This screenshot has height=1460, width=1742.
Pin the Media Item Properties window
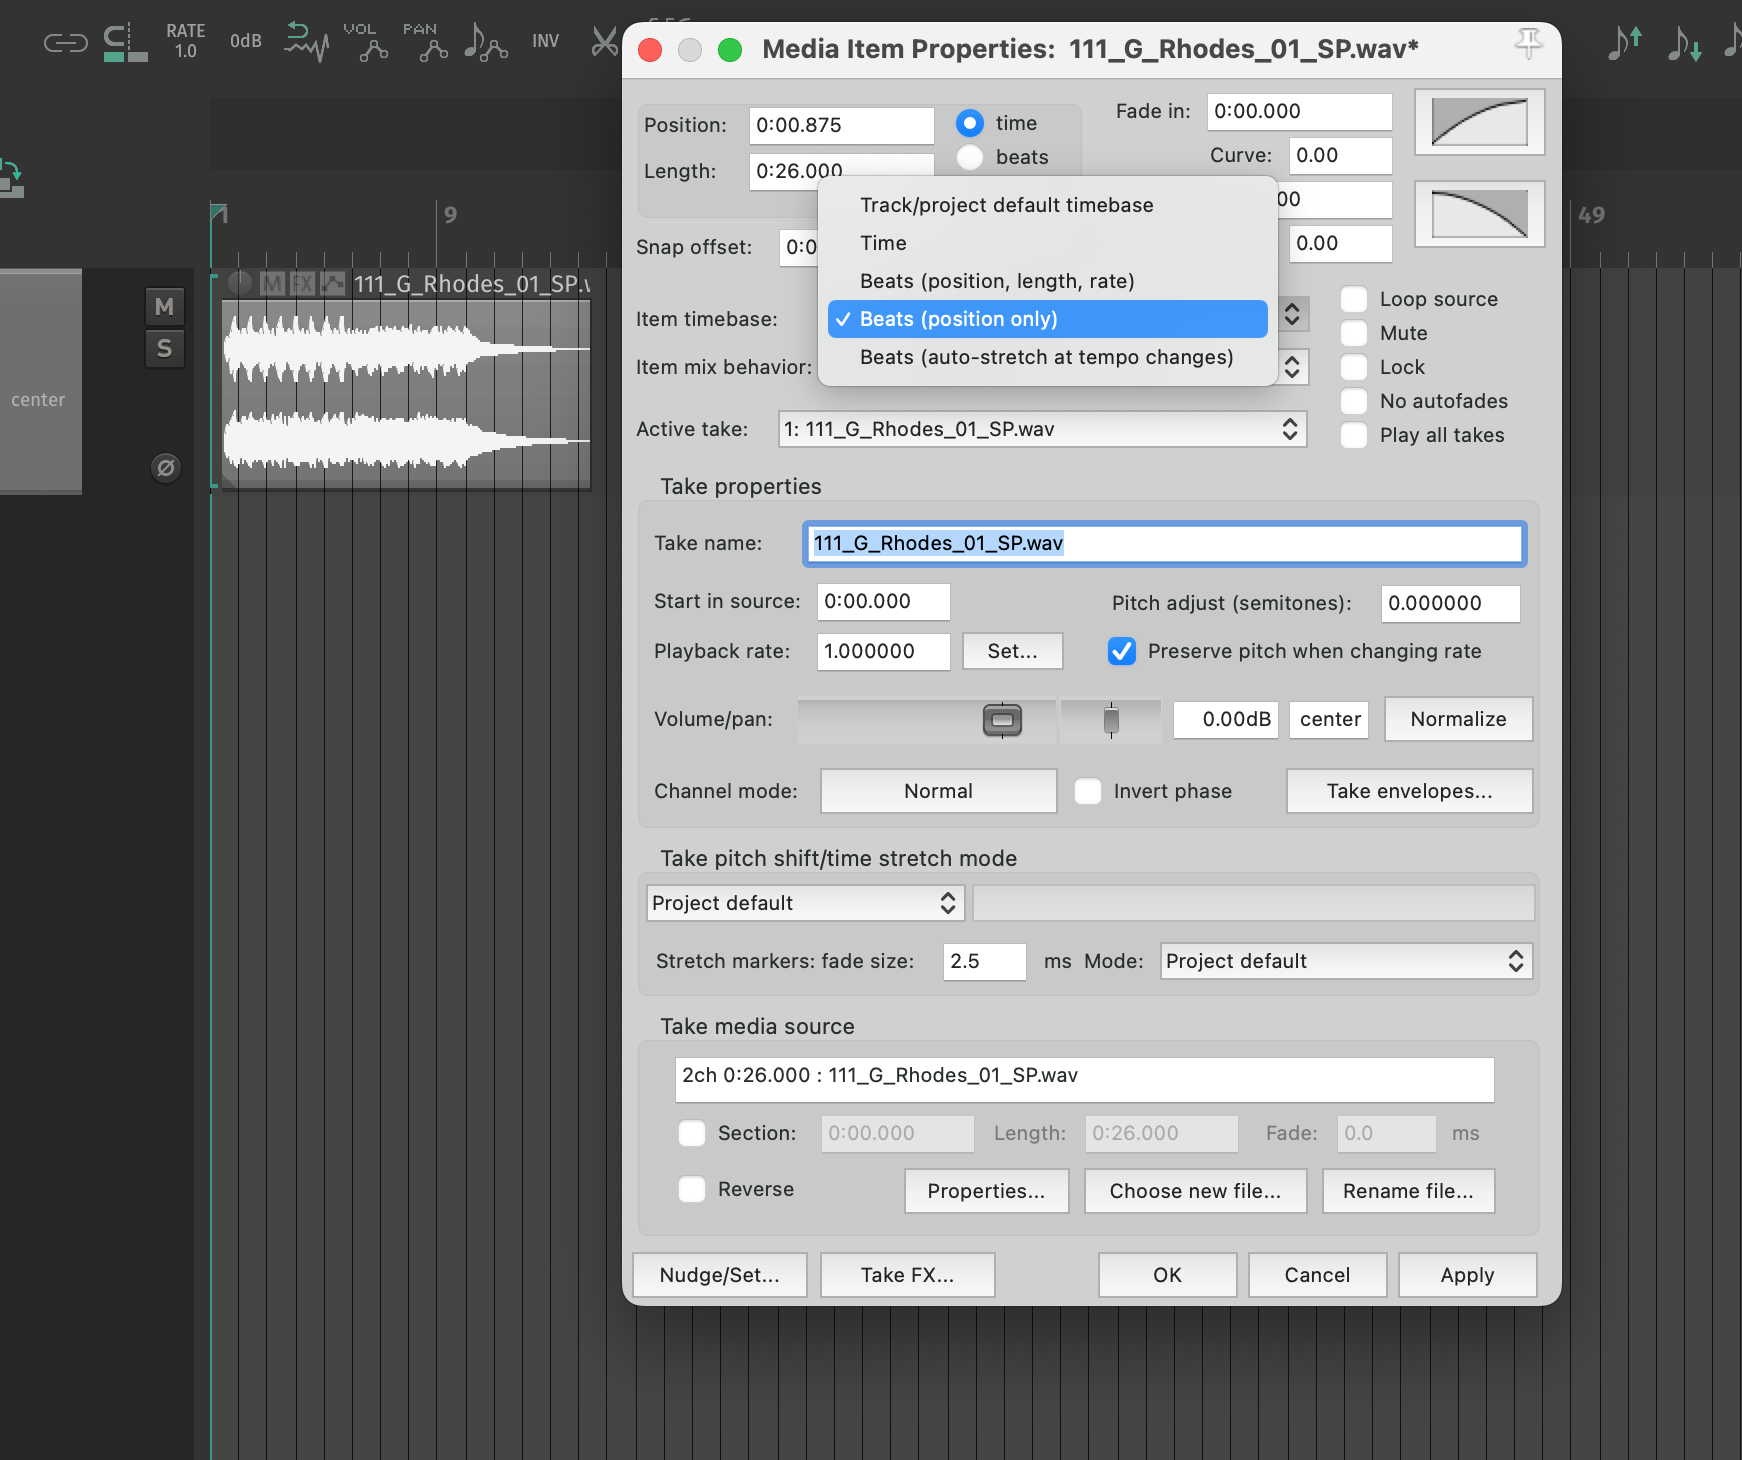[x=1527, y=44]
